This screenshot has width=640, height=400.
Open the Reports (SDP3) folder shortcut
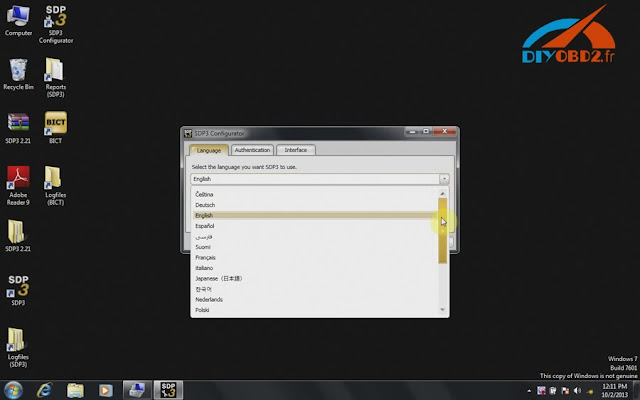pos(56,78)
